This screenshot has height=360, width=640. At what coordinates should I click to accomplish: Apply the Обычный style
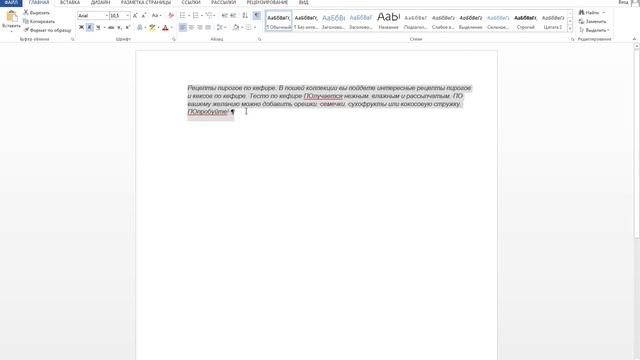[x=279, y=21]
